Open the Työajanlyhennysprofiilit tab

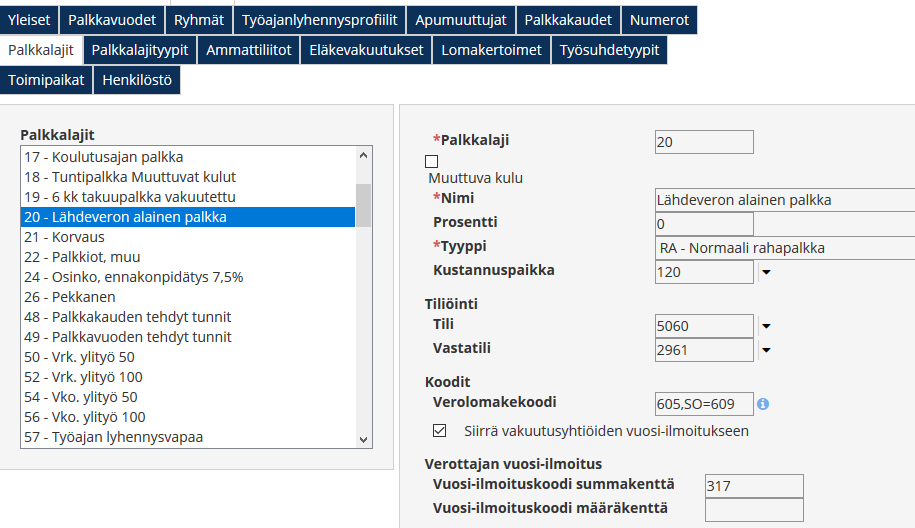(319, 20)
